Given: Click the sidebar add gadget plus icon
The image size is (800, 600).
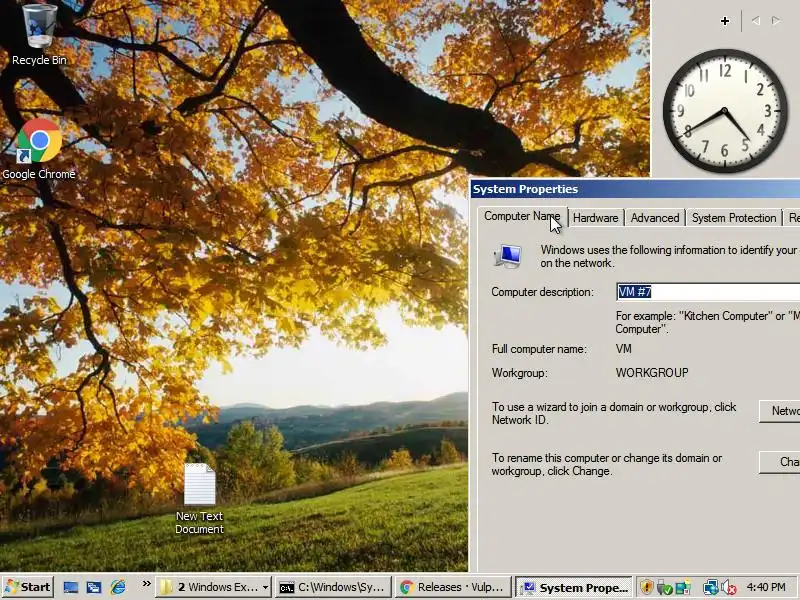Looking at the screenshot, I should click(x=725, y=21).
